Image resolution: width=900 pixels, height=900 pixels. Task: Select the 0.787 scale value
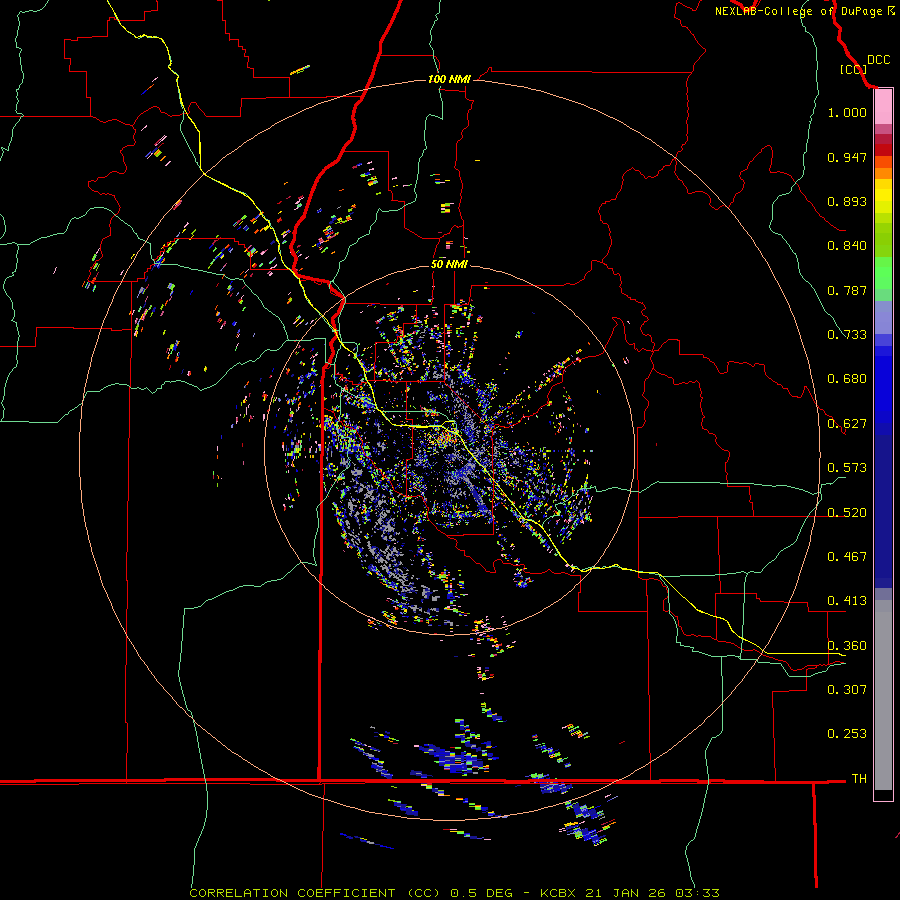(x=847, y=290)
